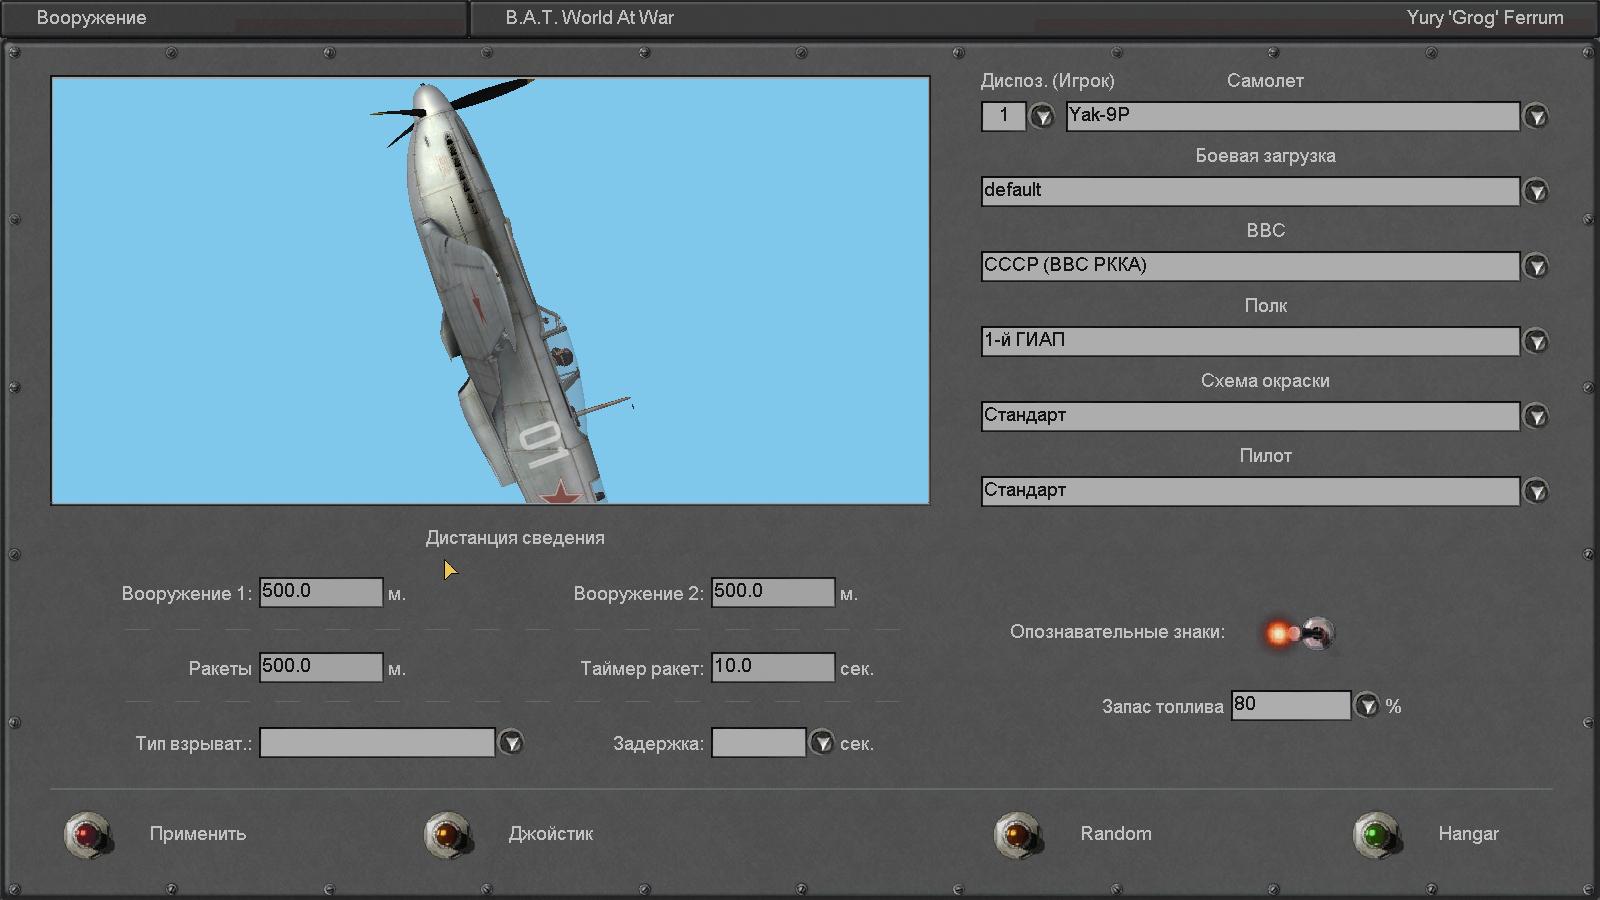The image size is (1600, 900).
Task: Open the Самолет dropdown arrow next to Yak-9P
Action: pyautogui.click(x=1536, y=117)
